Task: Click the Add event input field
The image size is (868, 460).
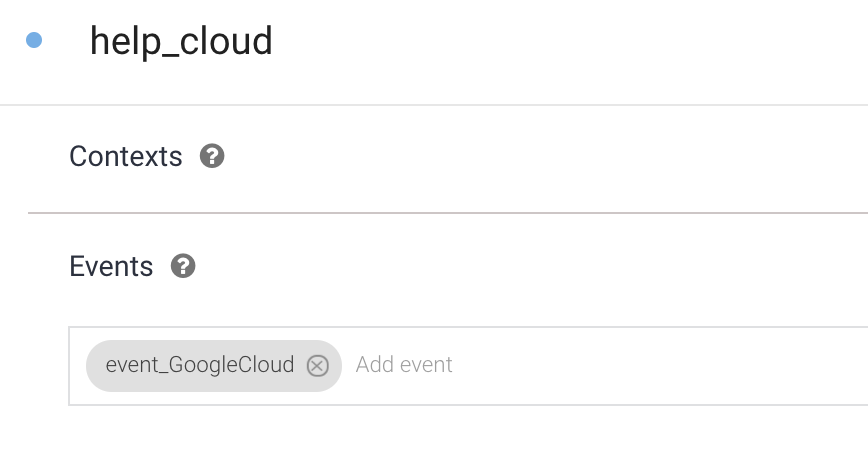Action: pyautogui.click(x=404, y=365)
